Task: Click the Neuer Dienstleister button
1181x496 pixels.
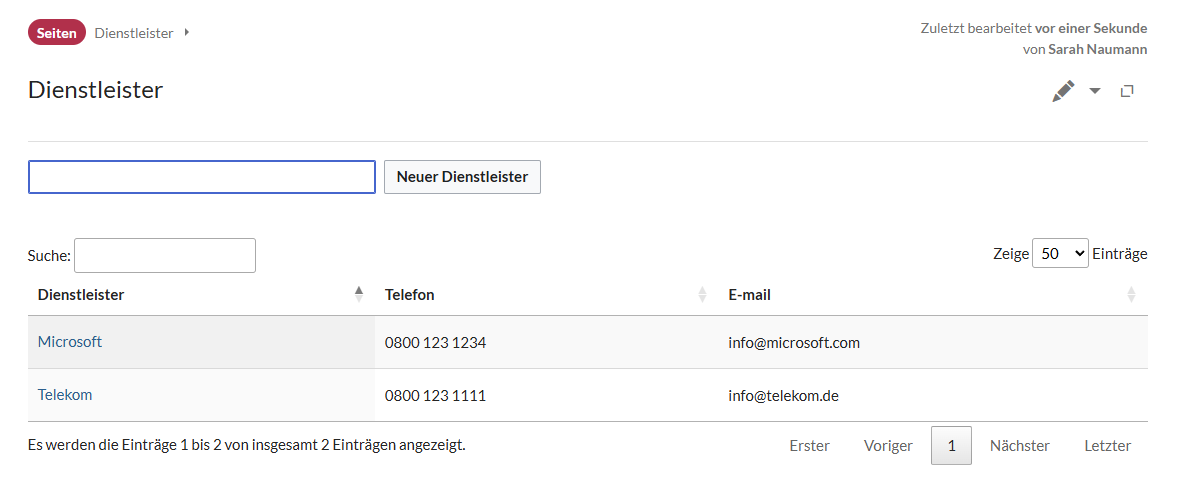Action: [x=462, y=177]
